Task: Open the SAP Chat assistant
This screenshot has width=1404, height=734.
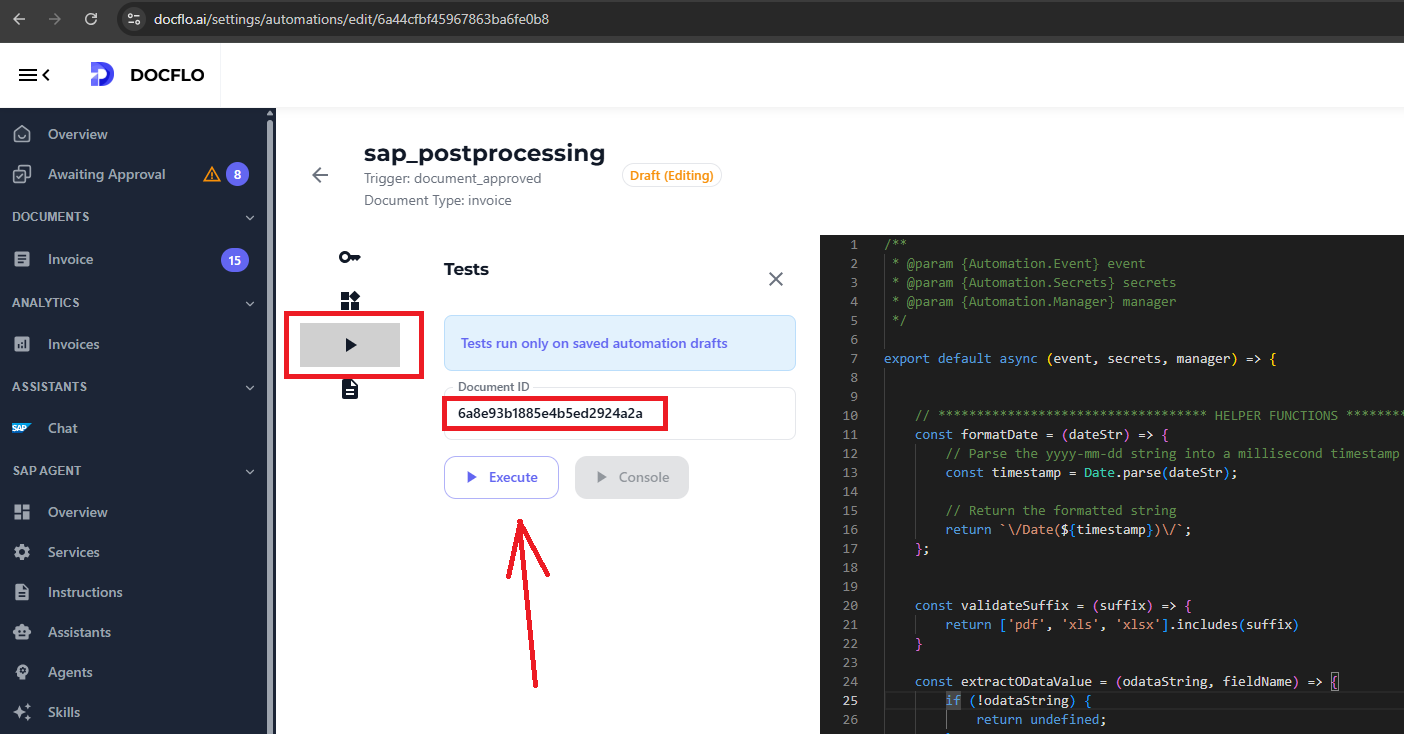Action: coord(62,428)
